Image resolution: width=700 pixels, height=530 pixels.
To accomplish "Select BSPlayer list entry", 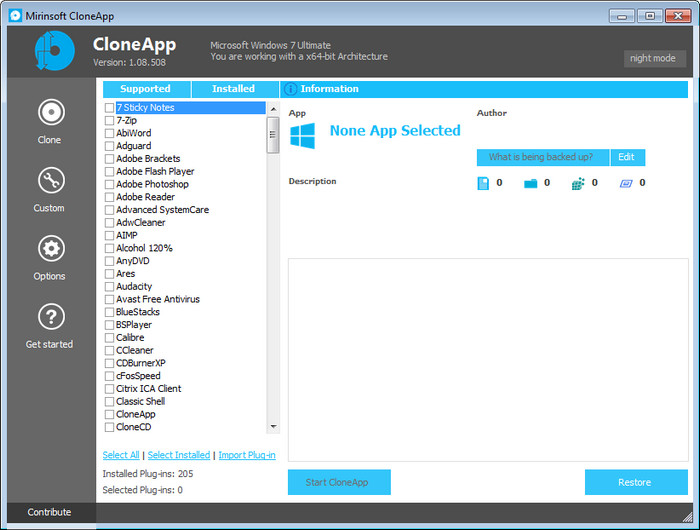I will [133, 325].
